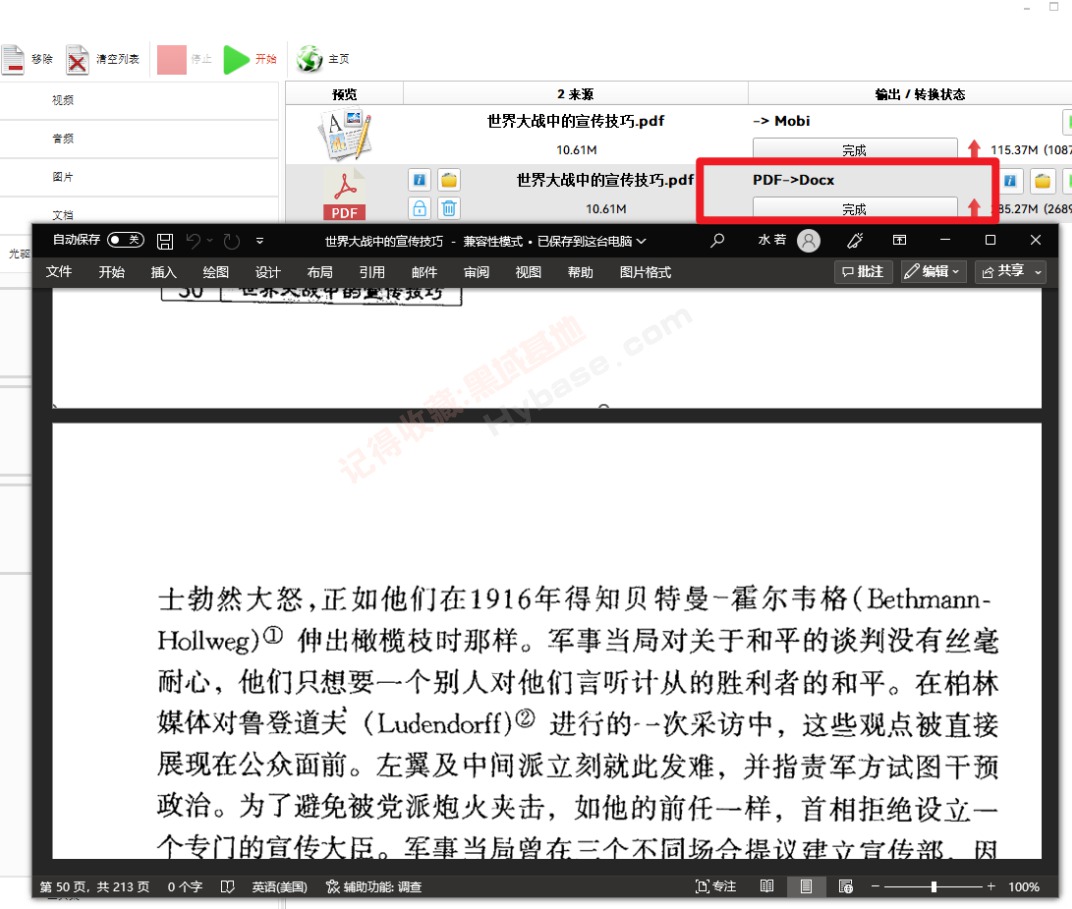1072x909 pixels.
Task: Enable Focus (专注) mode in status bar
Action: [716, 886]
